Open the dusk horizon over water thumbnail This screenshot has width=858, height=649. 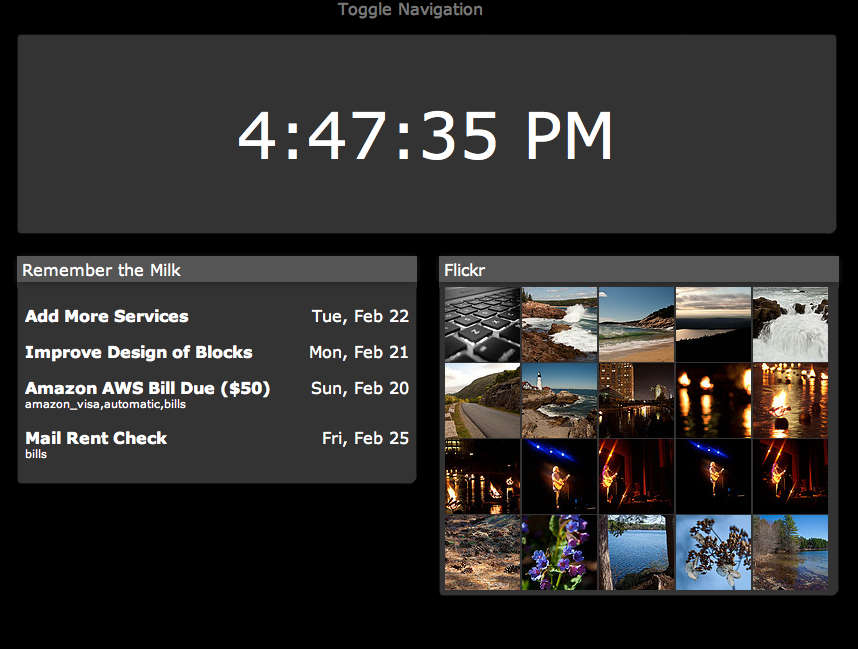click(714, 324)
